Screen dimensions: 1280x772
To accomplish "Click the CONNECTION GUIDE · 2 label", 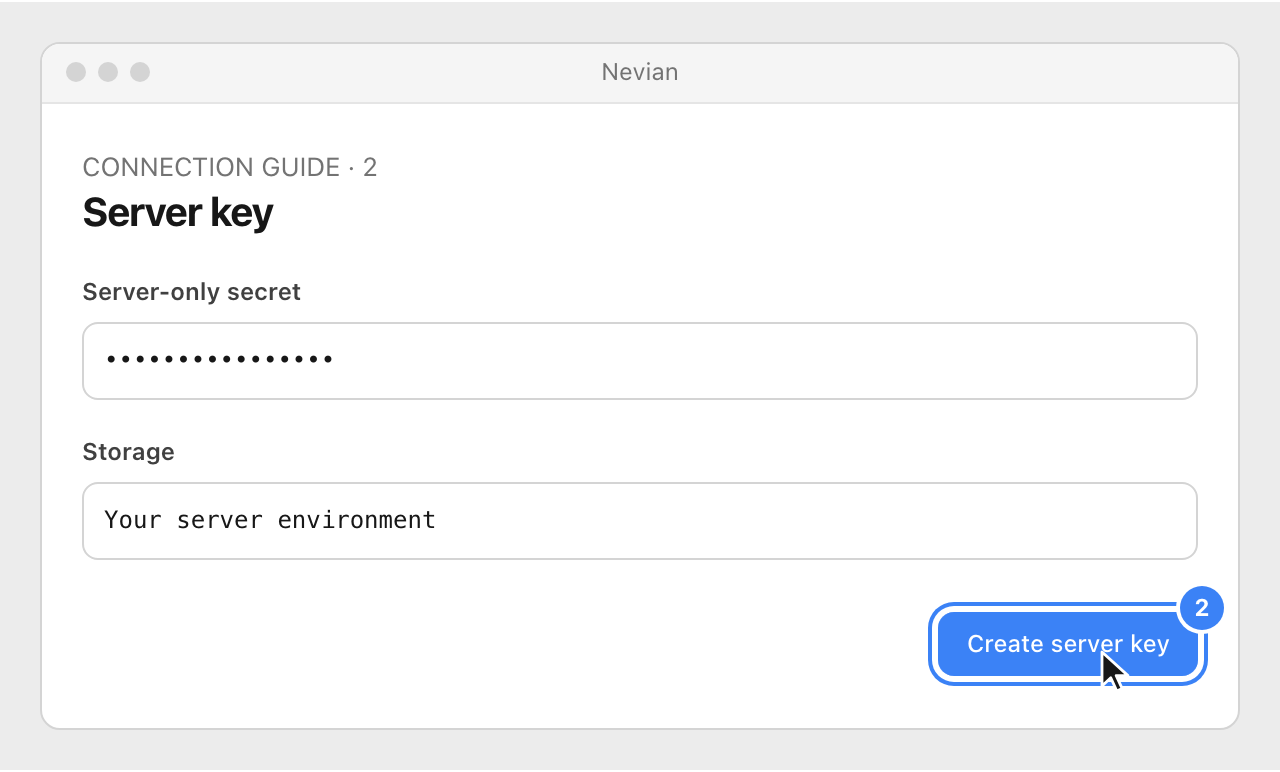I will point(230,167).
